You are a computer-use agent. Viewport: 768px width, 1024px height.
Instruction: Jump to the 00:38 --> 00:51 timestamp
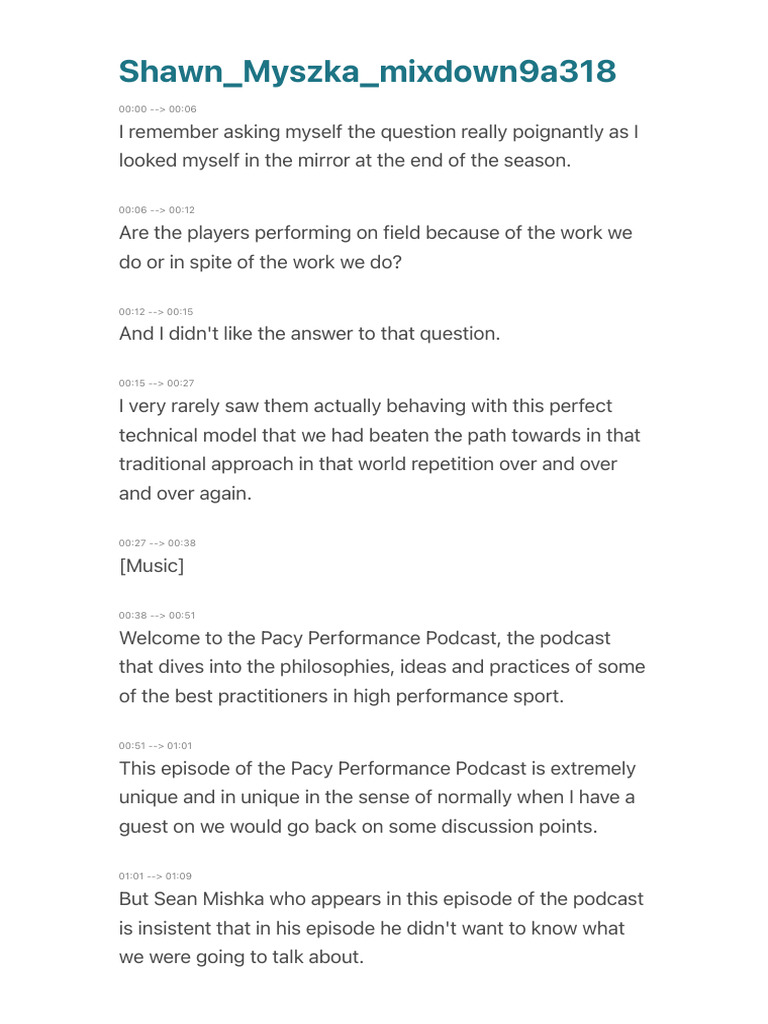pos(157,615)
